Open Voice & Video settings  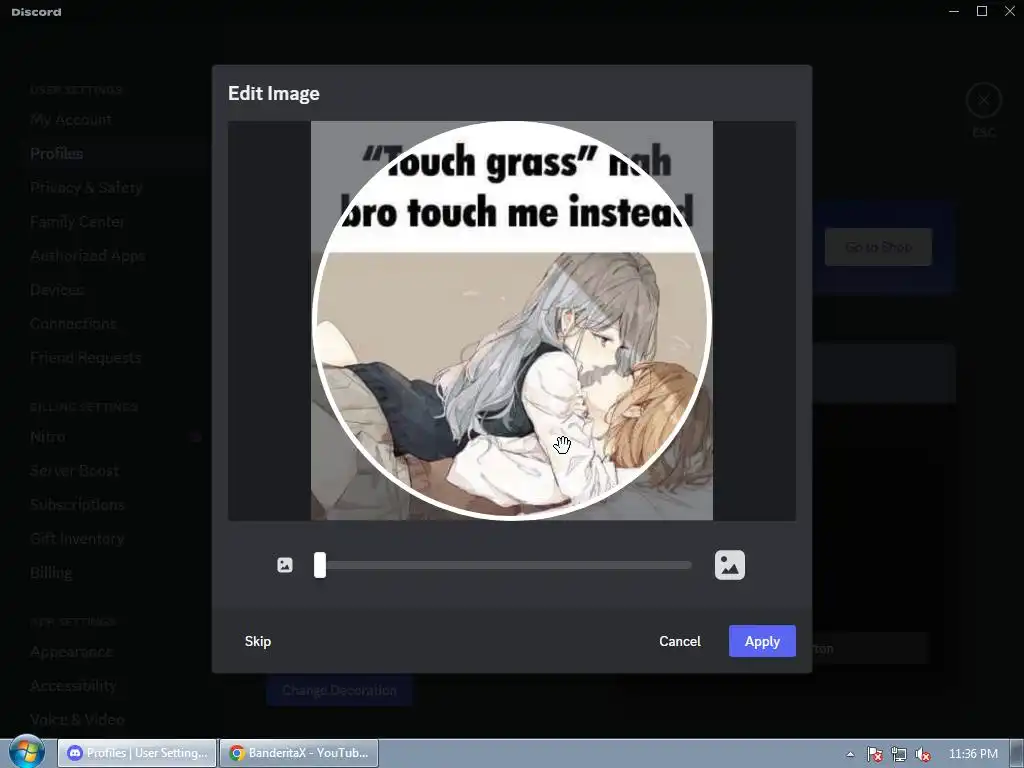click(x=77, y=719)
